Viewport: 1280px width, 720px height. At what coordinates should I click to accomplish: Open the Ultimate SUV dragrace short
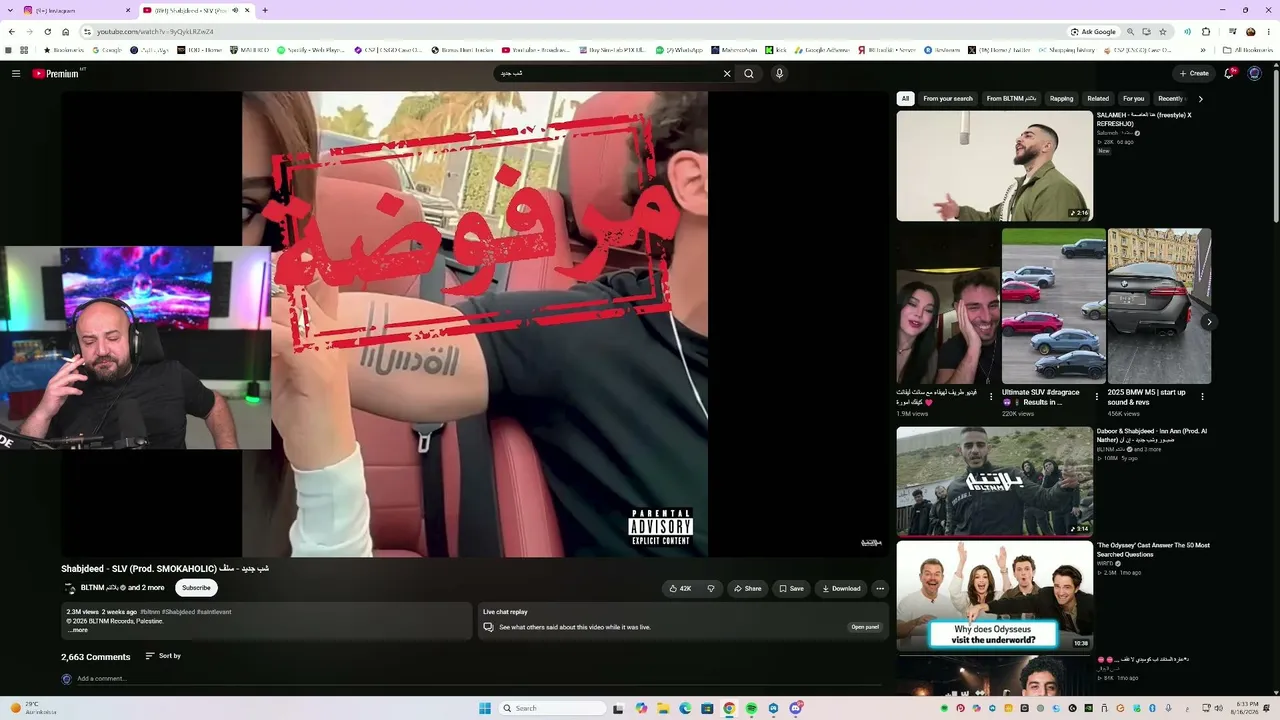1054,306
